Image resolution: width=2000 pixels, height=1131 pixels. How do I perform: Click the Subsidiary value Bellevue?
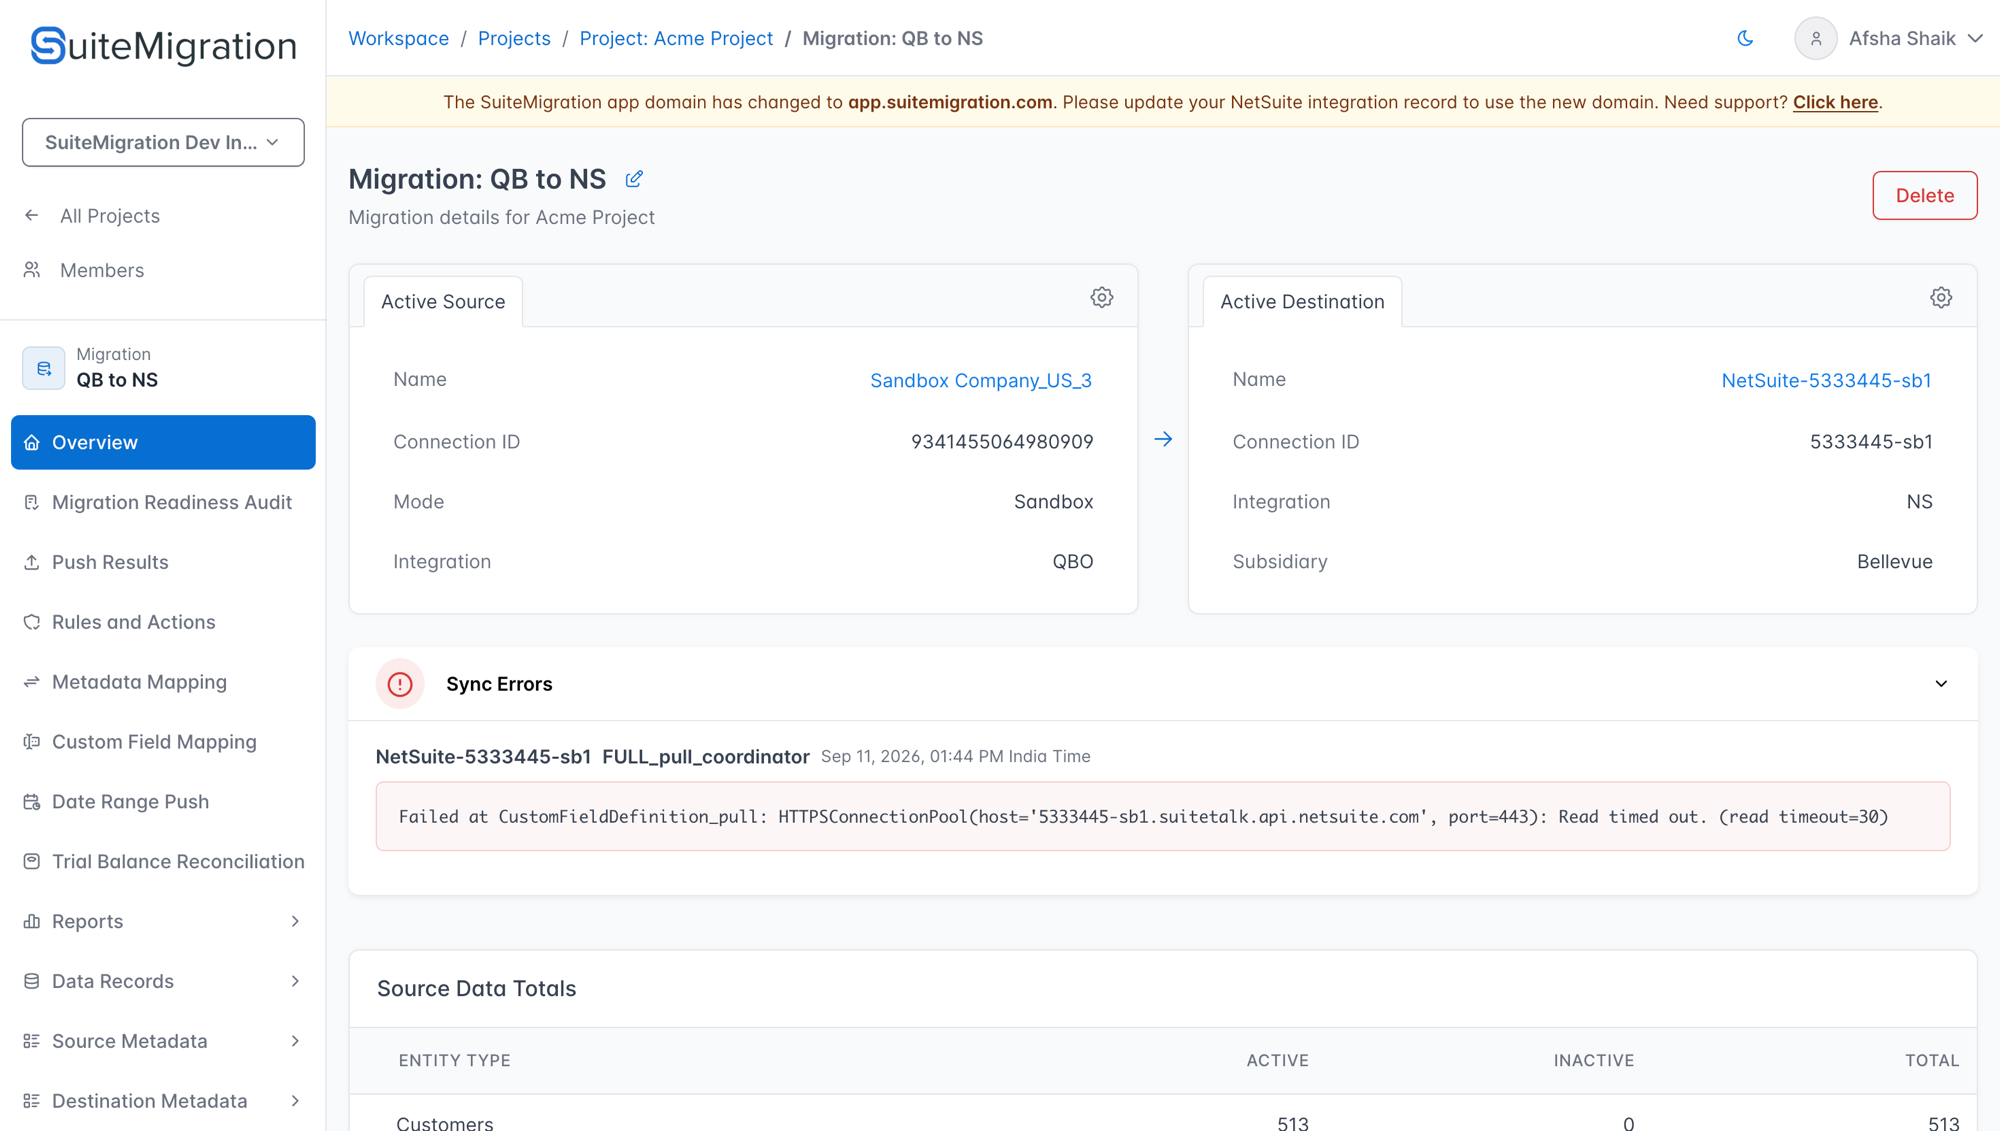point(1894,561)
